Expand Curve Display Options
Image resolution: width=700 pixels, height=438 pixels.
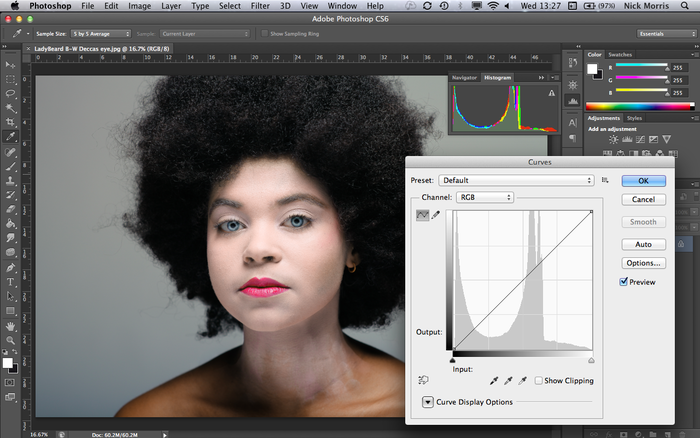click(429, 402)
